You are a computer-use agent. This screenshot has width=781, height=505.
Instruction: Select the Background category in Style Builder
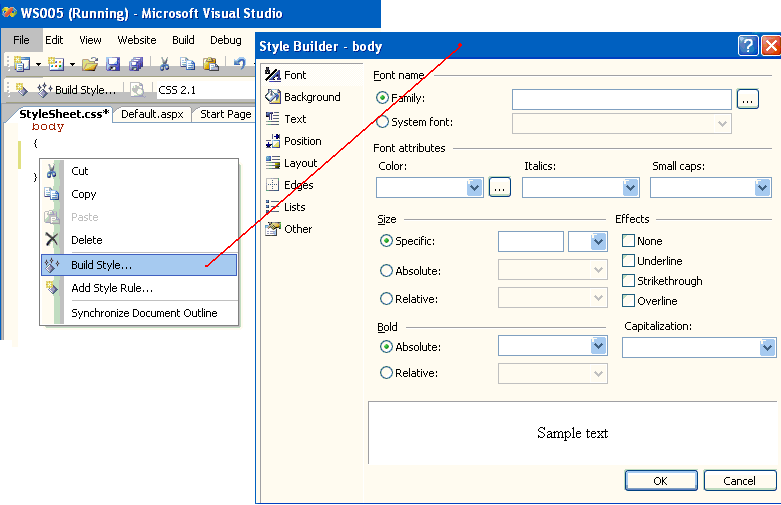(303, 97)
